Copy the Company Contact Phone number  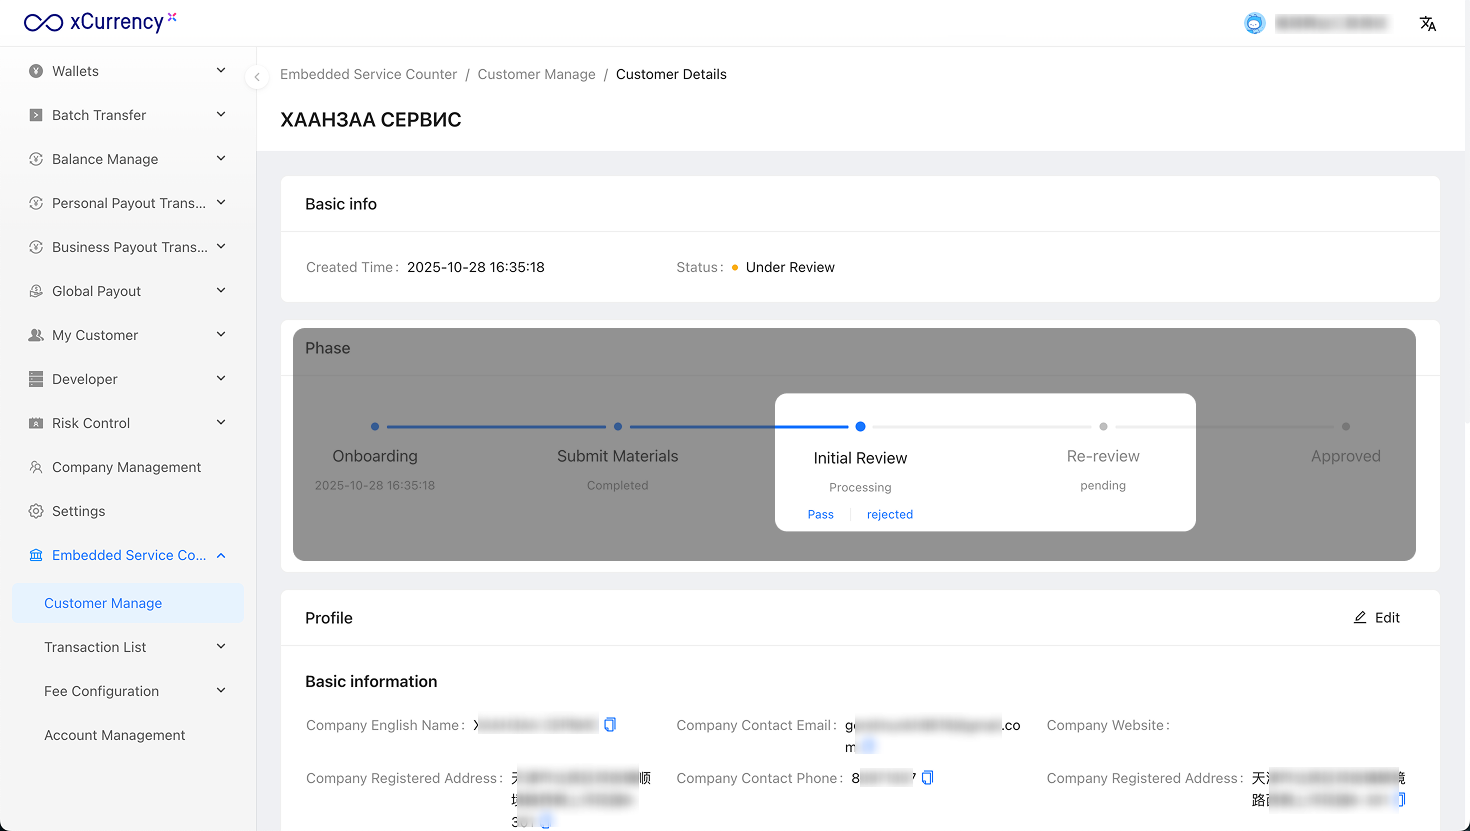(927, 778)
